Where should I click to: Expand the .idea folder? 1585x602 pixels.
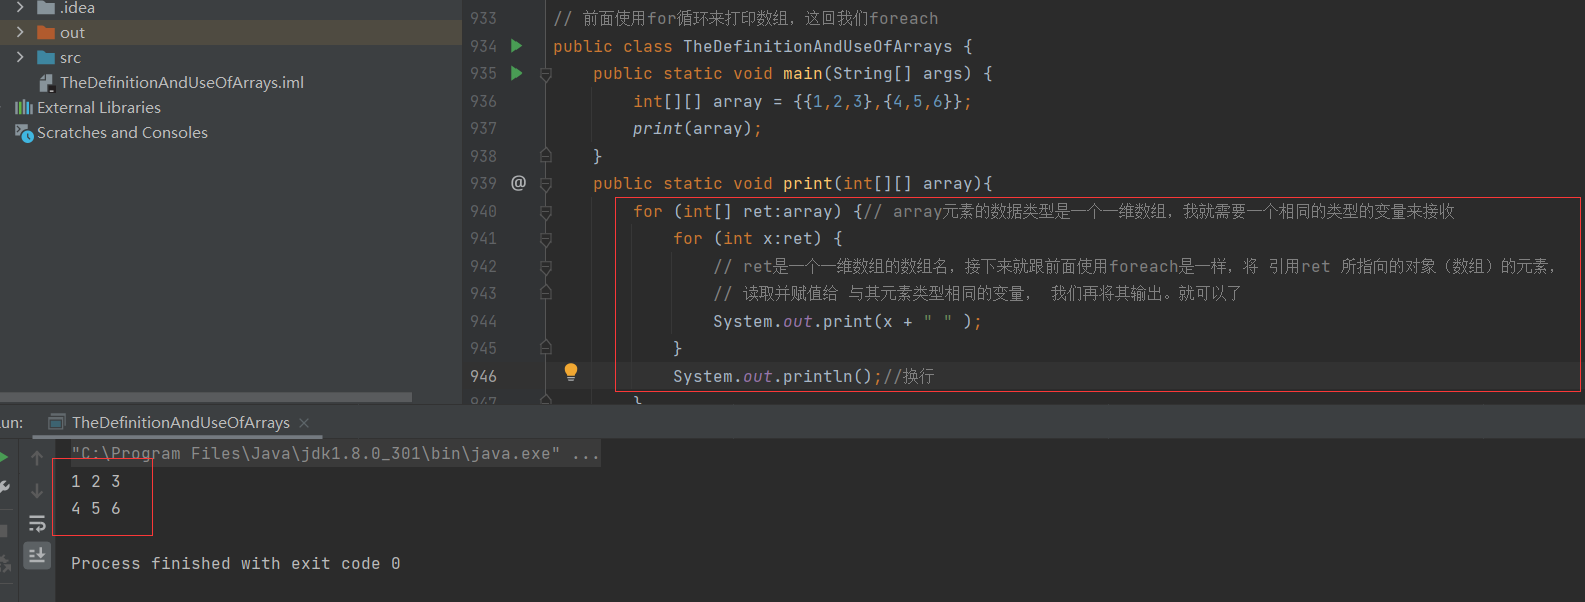(x=20, y=7)
